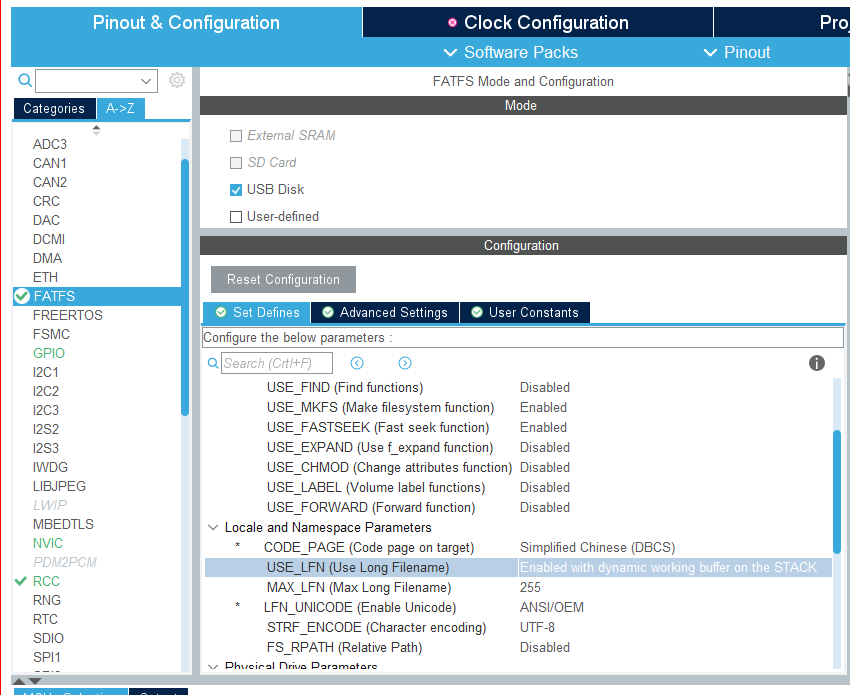
Task: Toggle the External SRAM checkbox
Action: pyautogui.click(x=236, y=136)
